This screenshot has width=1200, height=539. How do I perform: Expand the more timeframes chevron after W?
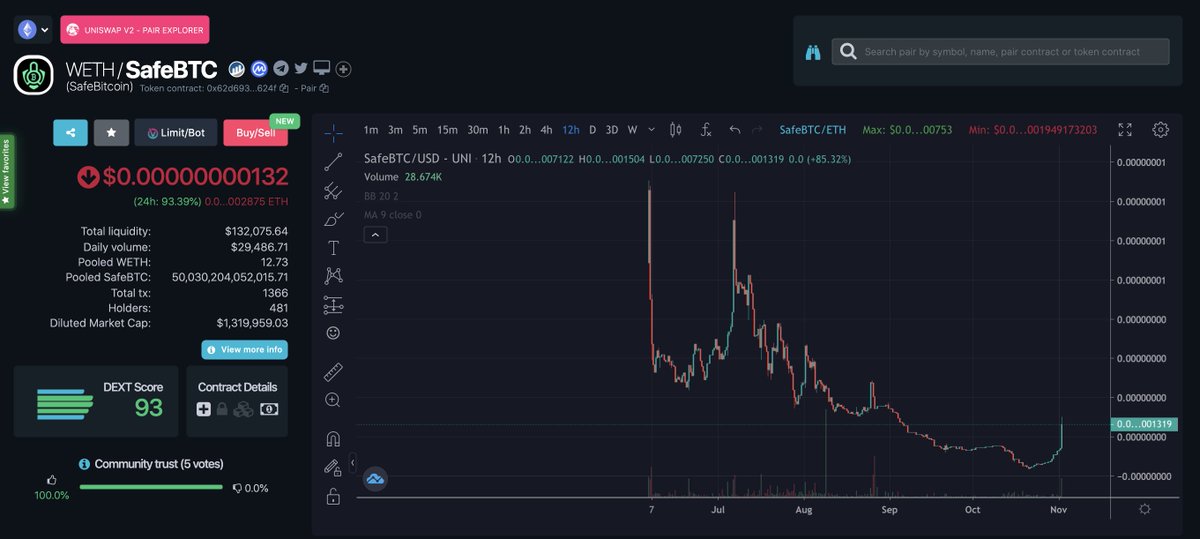pyautogui.click(x=652, y=130)
